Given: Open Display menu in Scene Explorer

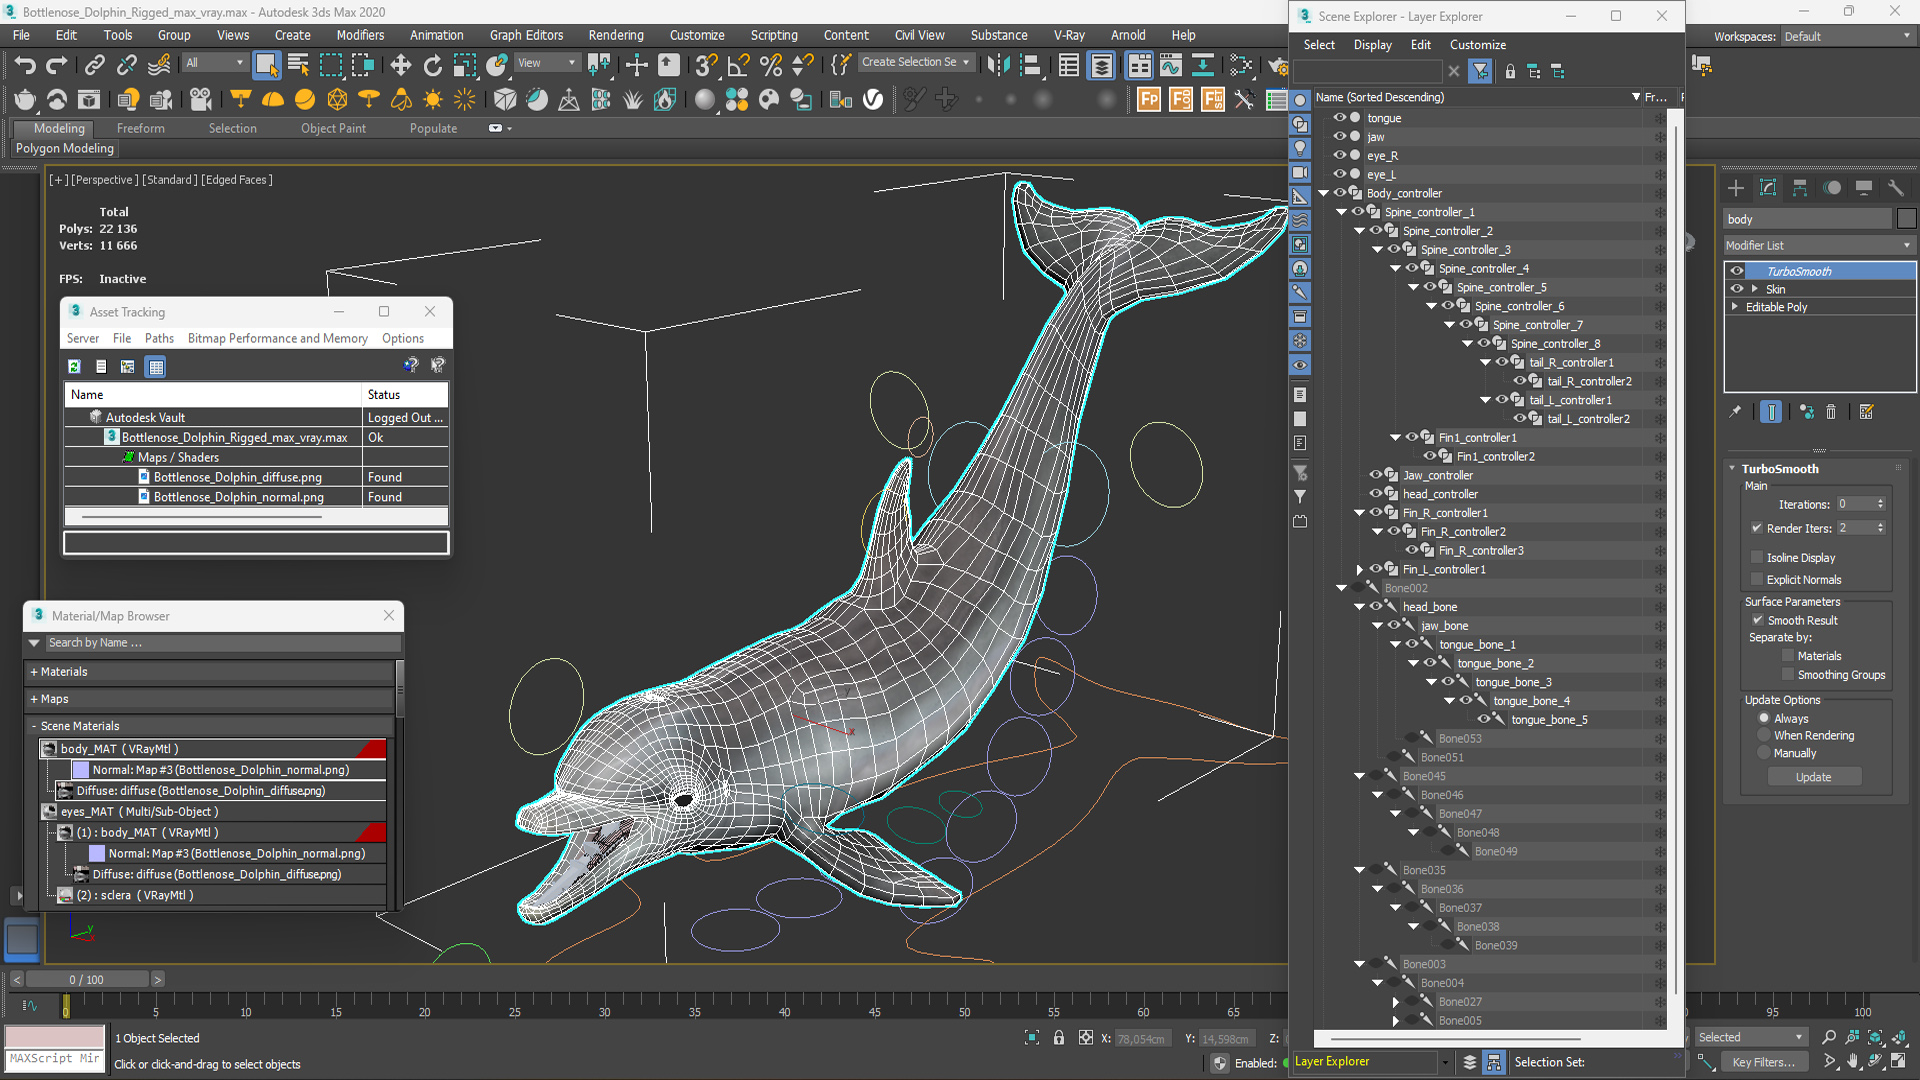Looking at the screenshot, I should pos(1372,45).
